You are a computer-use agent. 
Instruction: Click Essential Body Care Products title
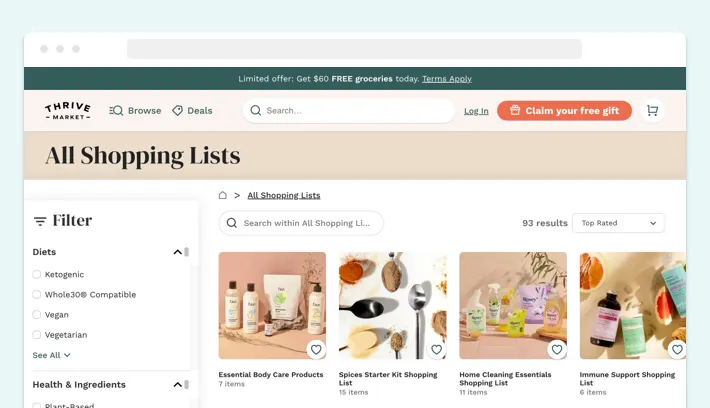[x=271, y=374]
